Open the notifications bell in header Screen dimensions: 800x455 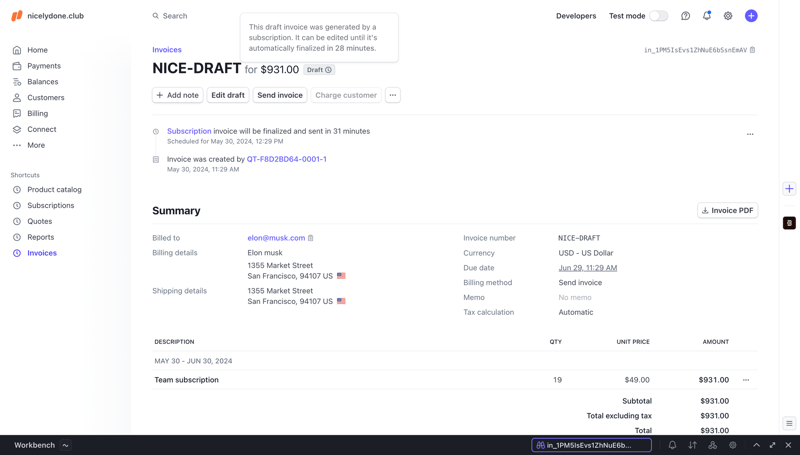[707, 16]
